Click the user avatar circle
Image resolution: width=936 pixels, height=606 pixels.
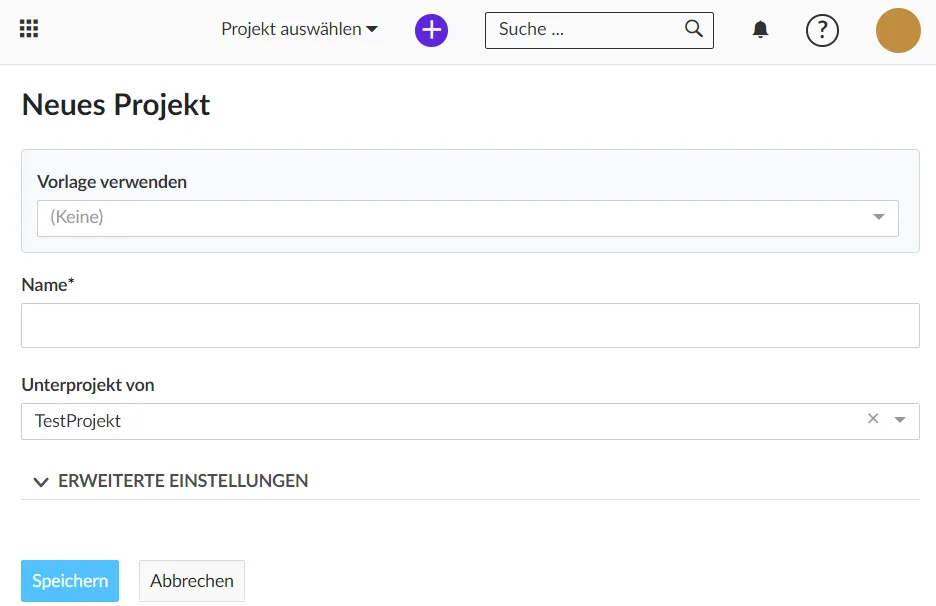pyautogui.click(x=897, y=30)
